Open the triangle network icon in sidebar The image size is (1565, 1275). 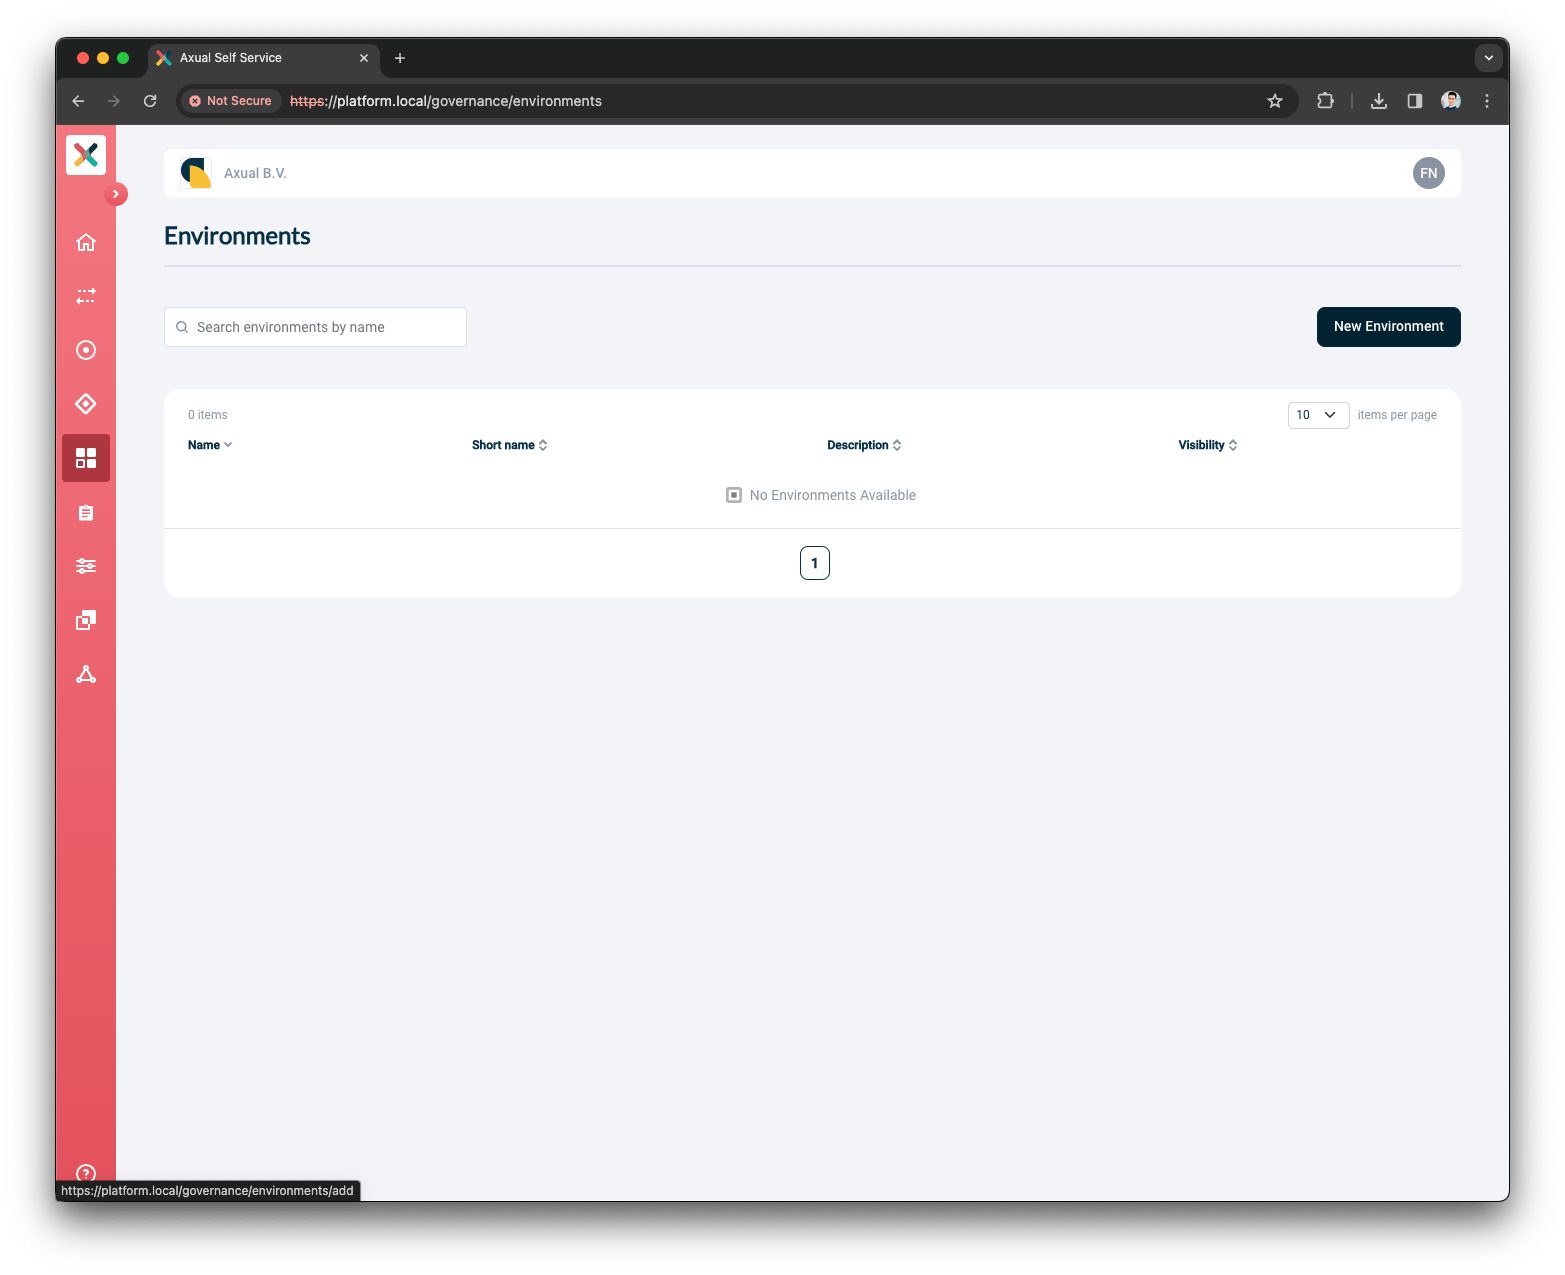point(86,674)
